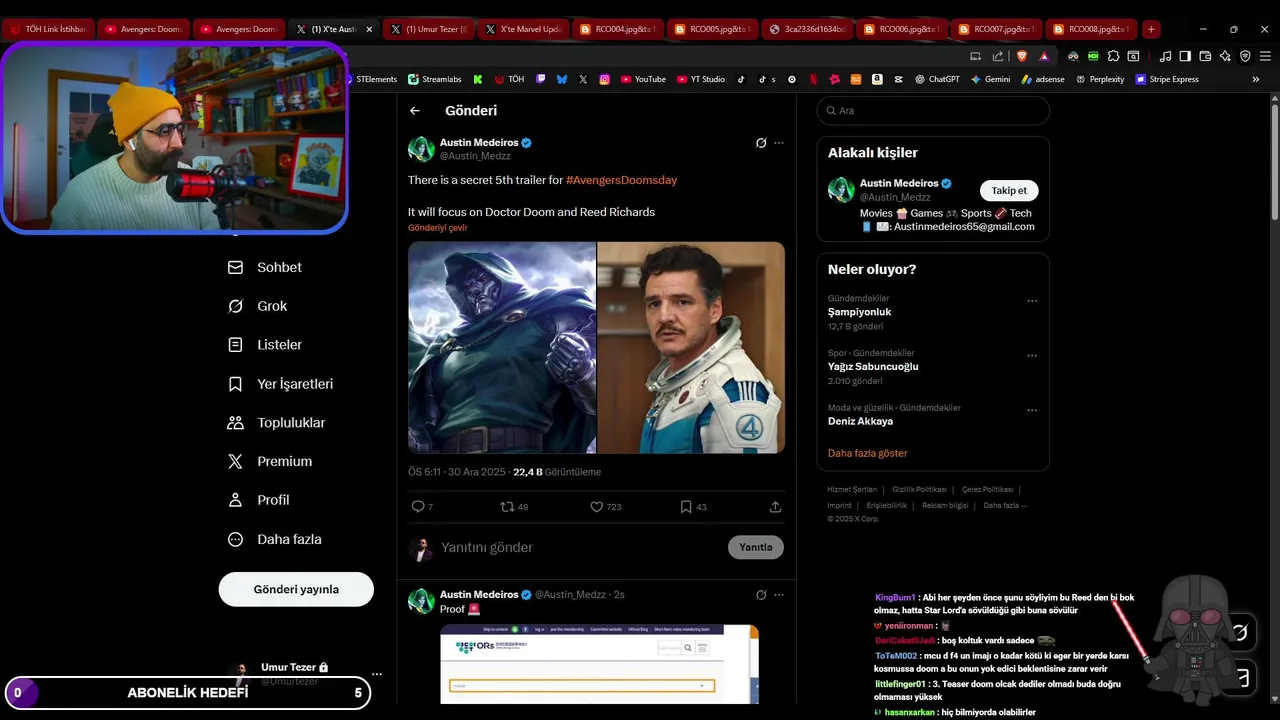The image size is (1280, 720).
Task: Open Instagram bookmark icon
Action: 605,79
